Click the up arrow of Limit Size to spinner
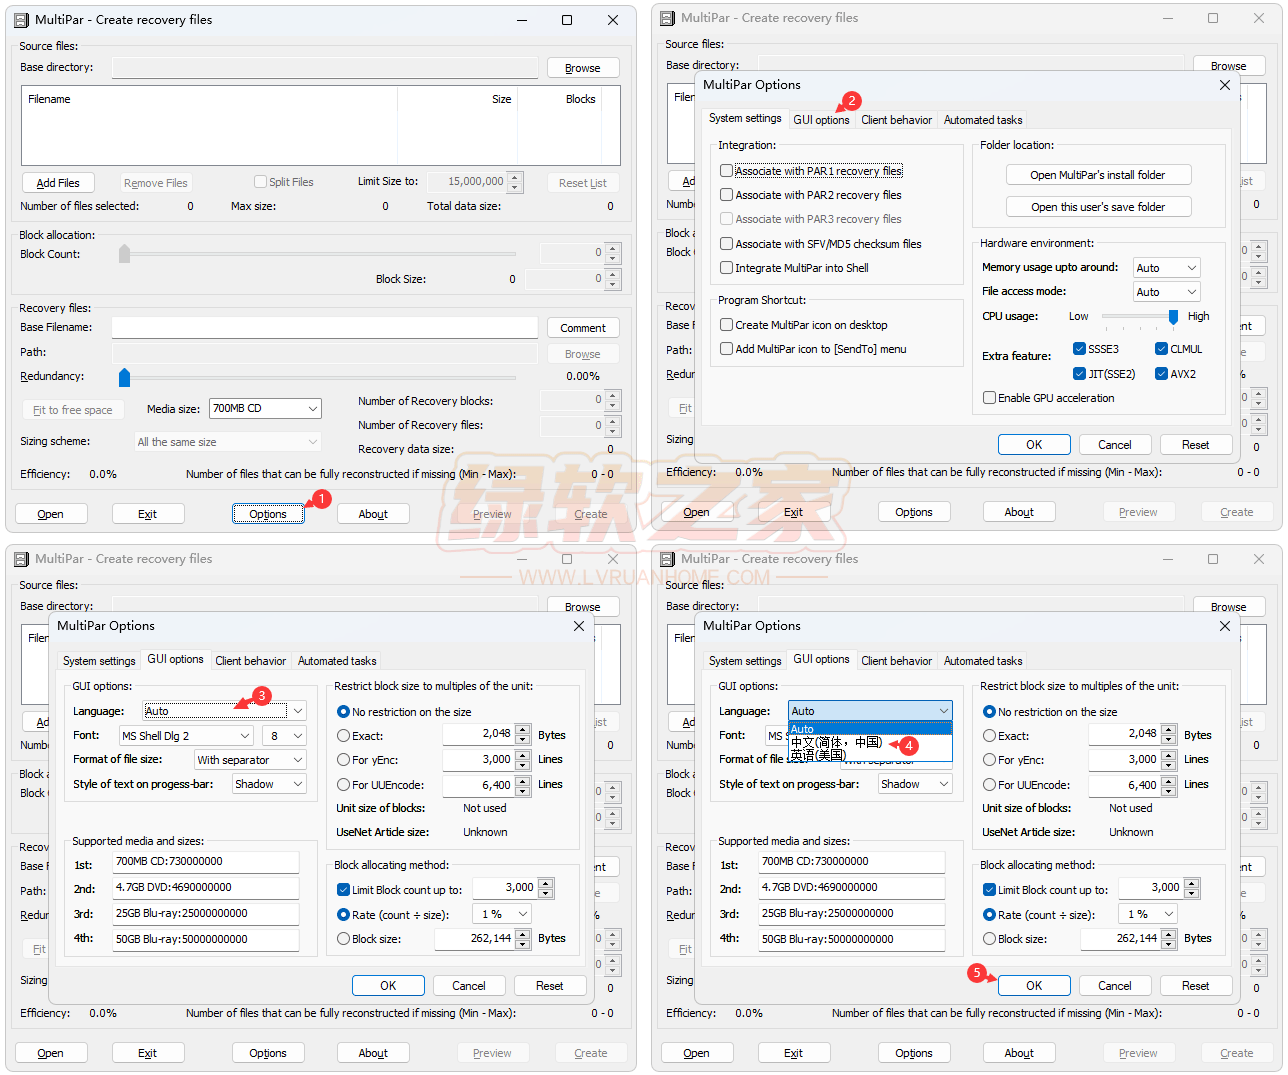 point(515,177)
